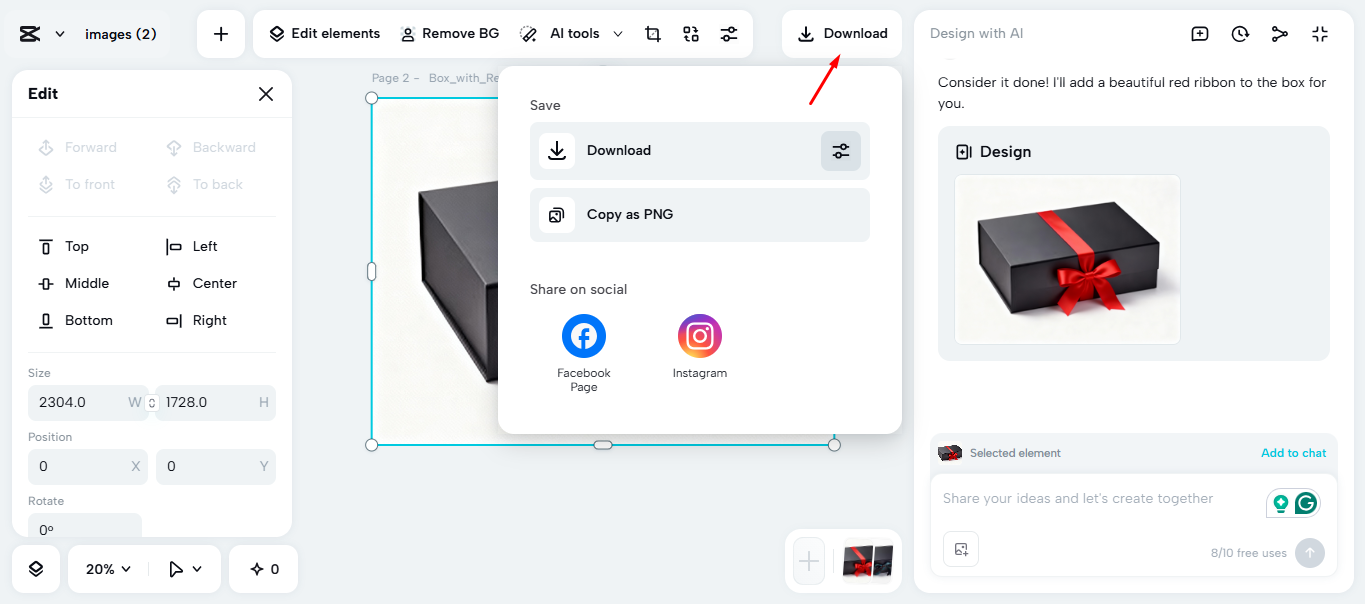Open download settings sliders icon
Image resolution: width=1365 pixels, height=604 pixels.
[841, 151]
